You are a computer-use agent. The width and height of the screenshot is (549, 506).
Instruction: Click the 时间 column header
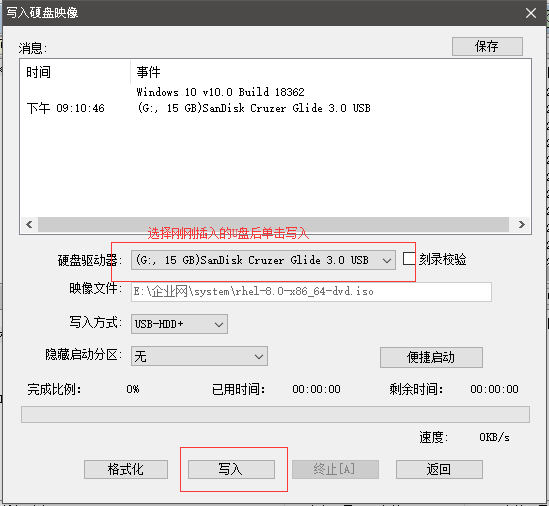(75, 72)
